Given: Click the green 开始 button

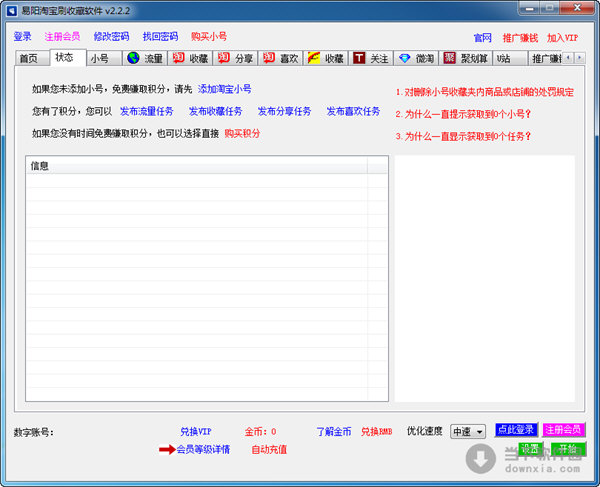Looking at the screenshot, I should [x=569, y=449].
